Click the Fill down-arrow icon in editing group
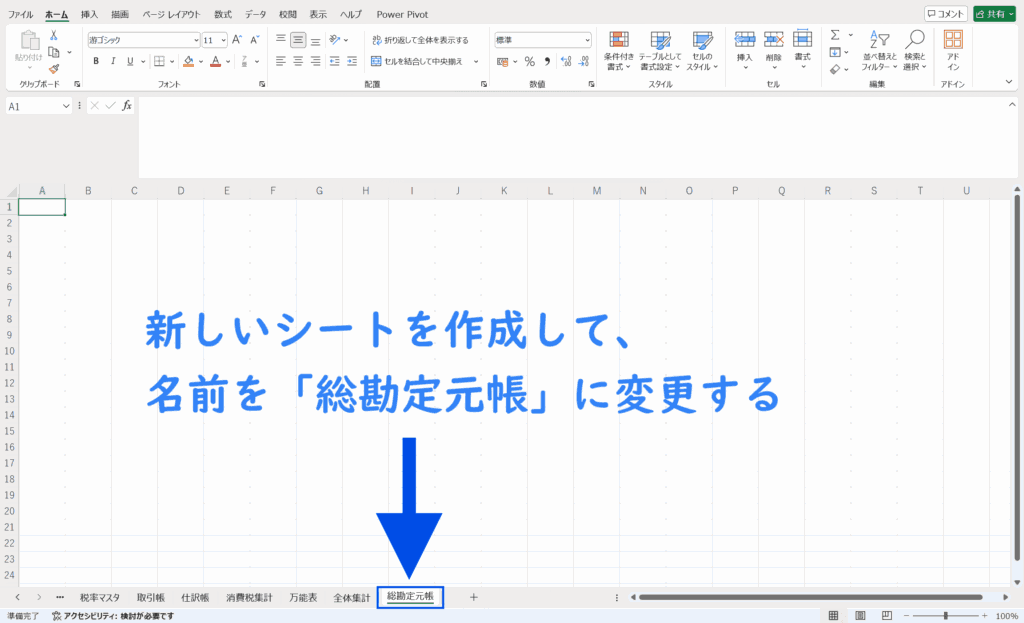1024x623 pixels. pos(835,52)
